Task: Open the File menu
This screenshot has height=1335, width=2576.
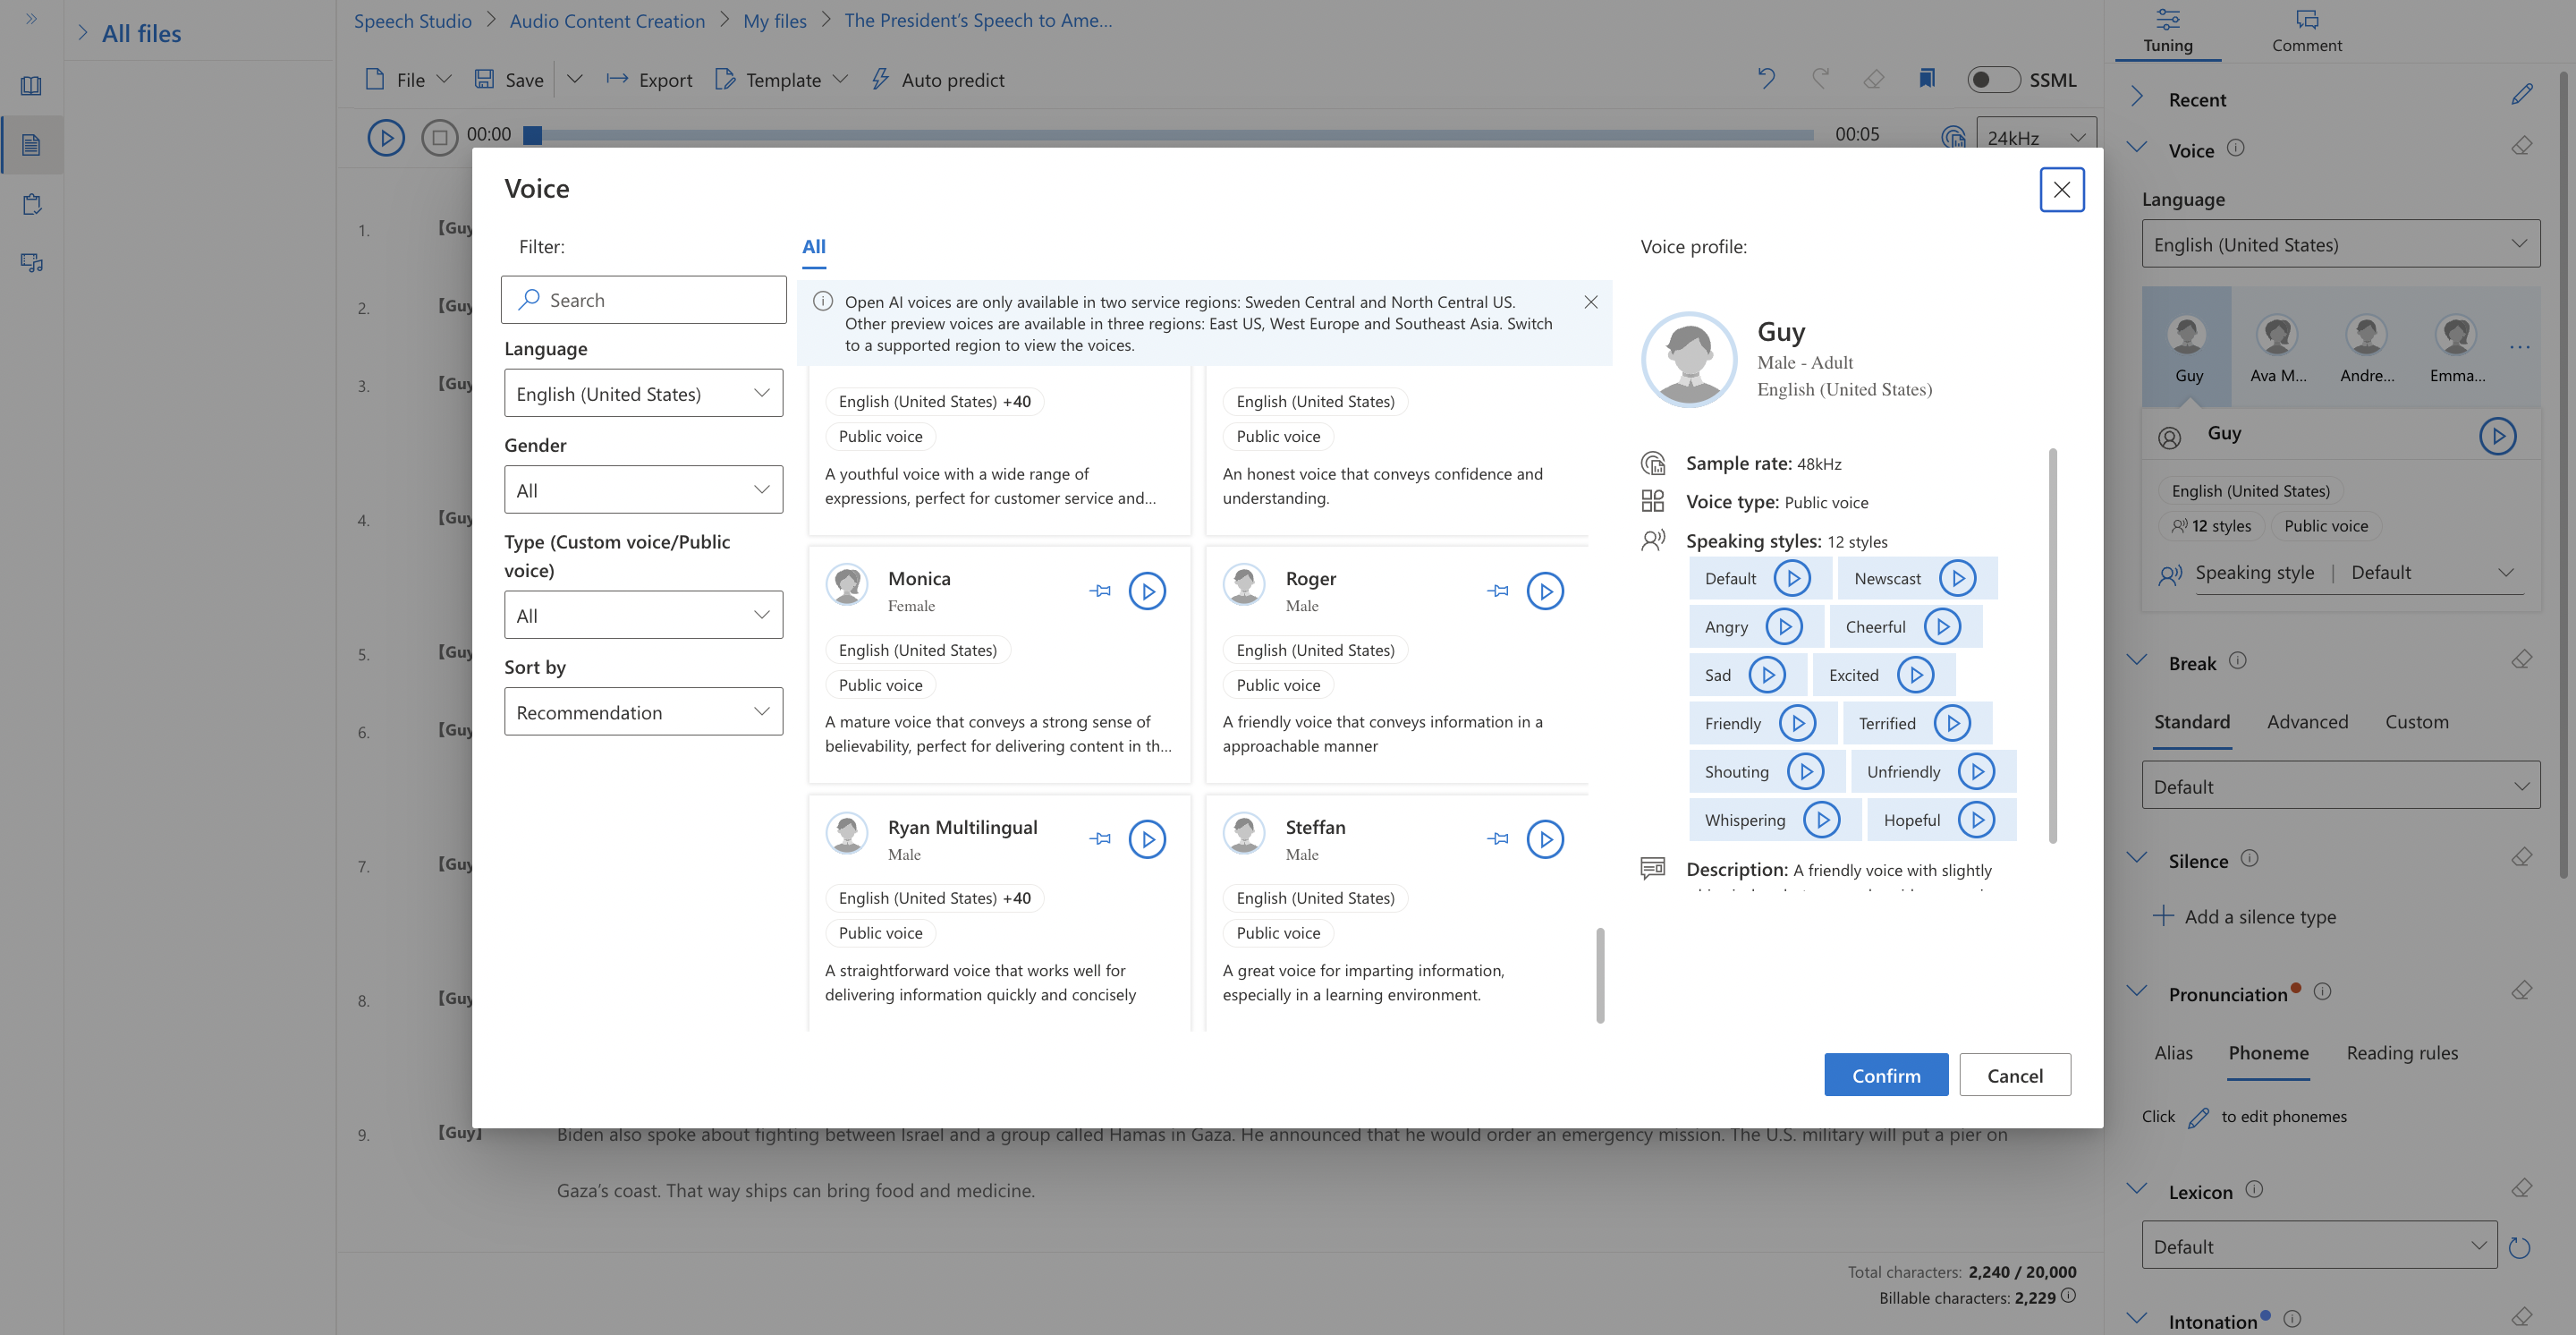Action: coord(408,80)
